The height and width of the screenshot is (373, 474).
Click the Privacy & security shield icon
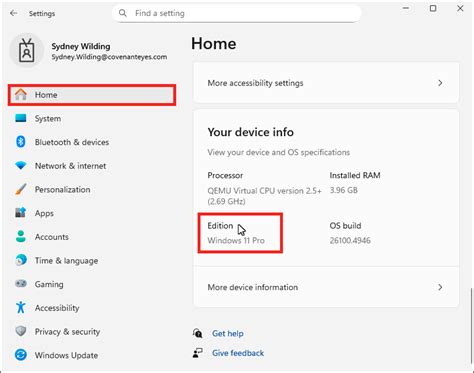21,331
